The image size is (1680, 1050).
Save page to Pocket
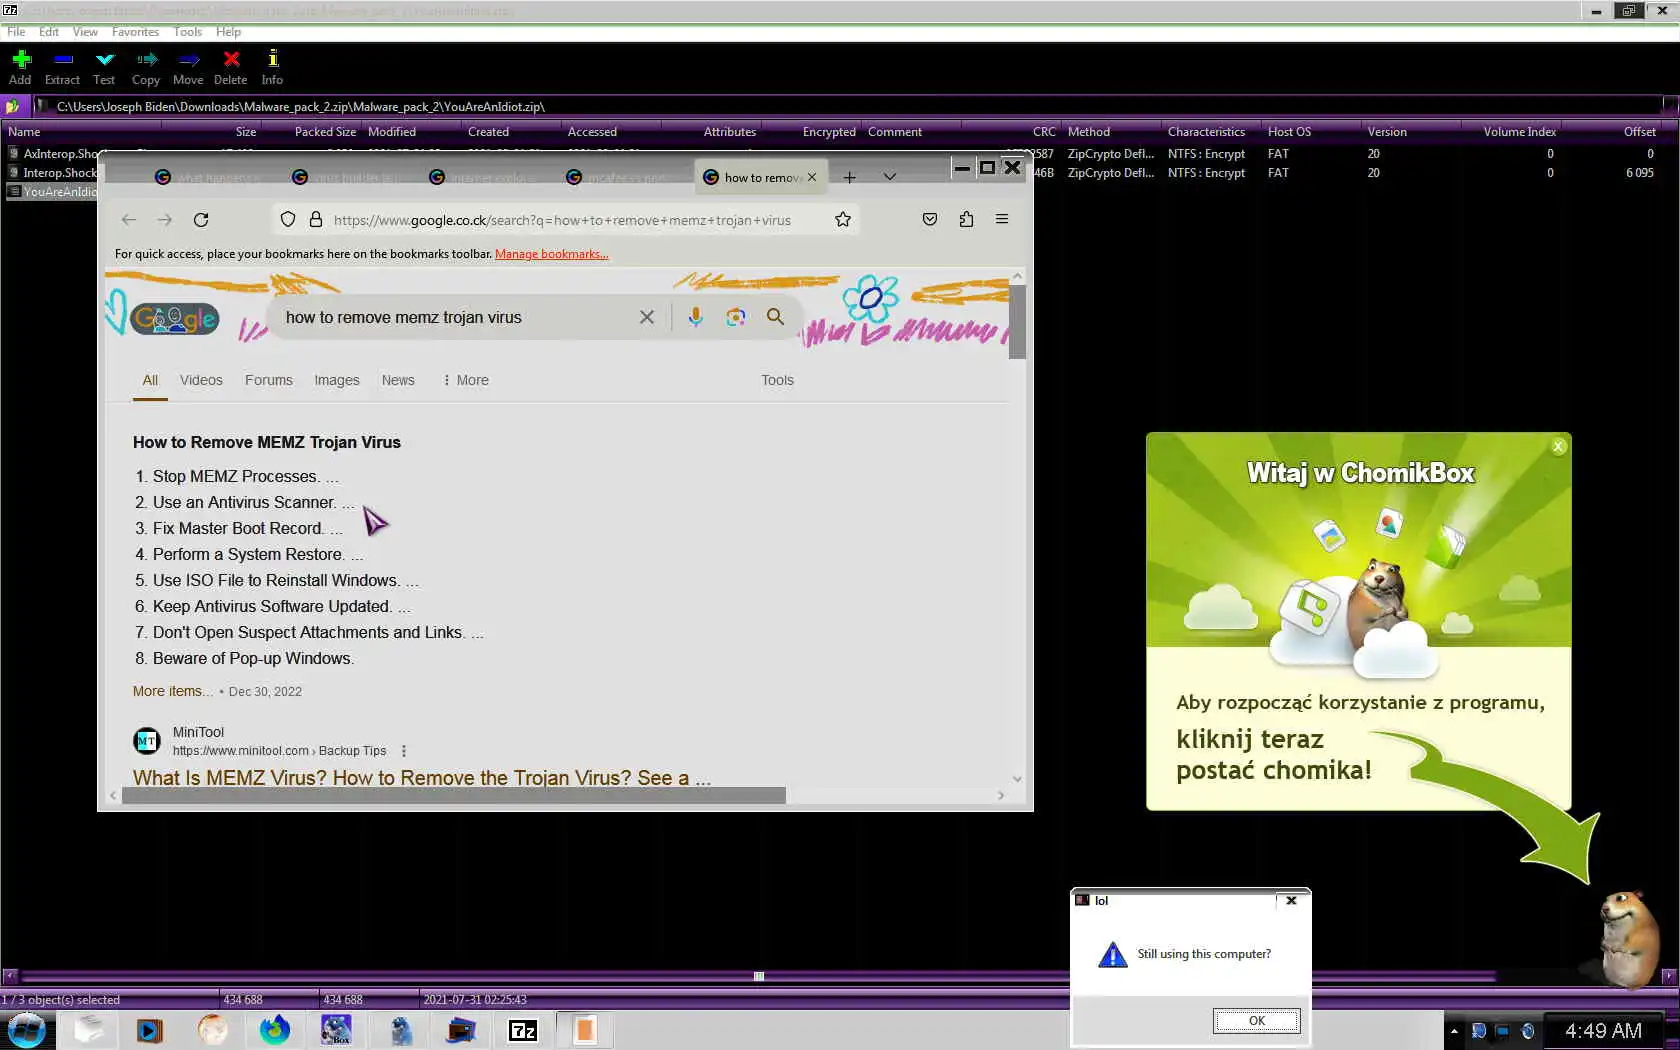(x=930, y=220)
